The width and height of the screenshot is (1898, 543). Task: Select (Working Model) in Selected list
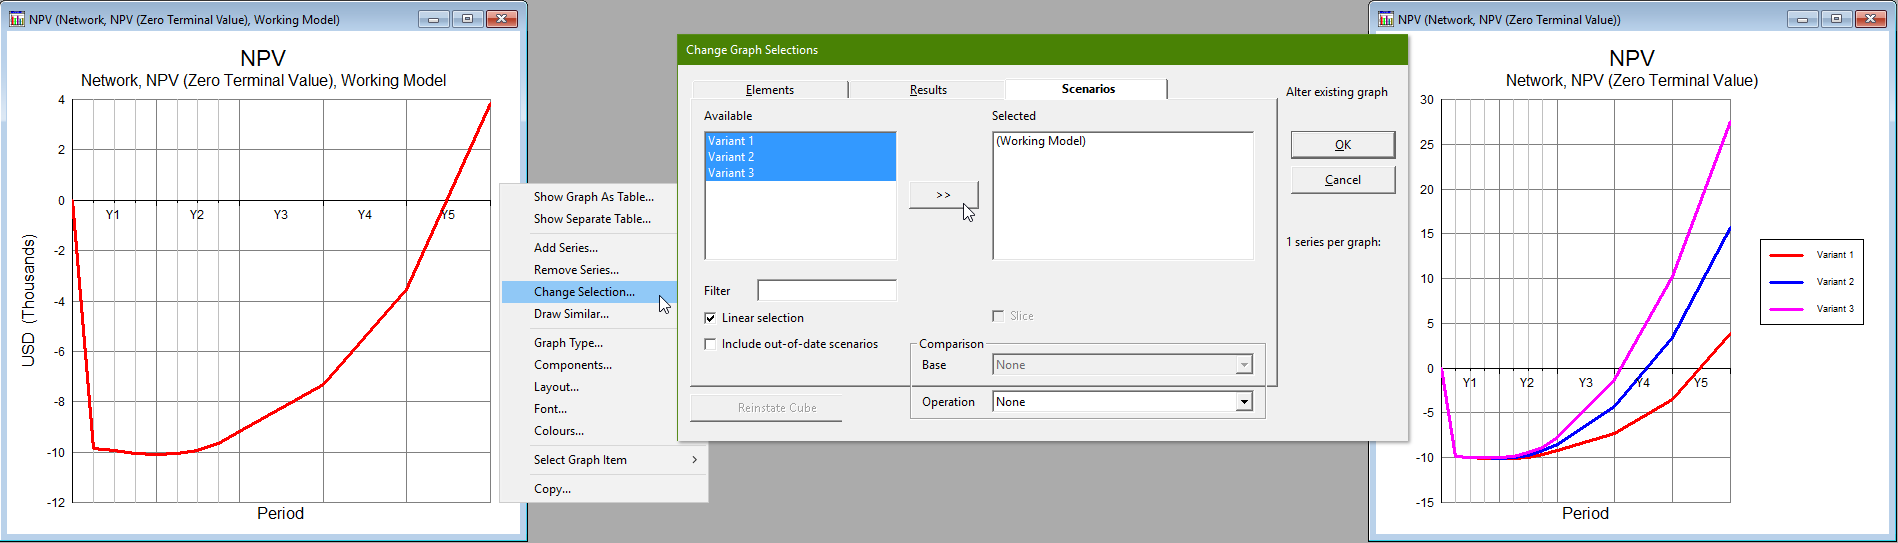(1040, 141)
